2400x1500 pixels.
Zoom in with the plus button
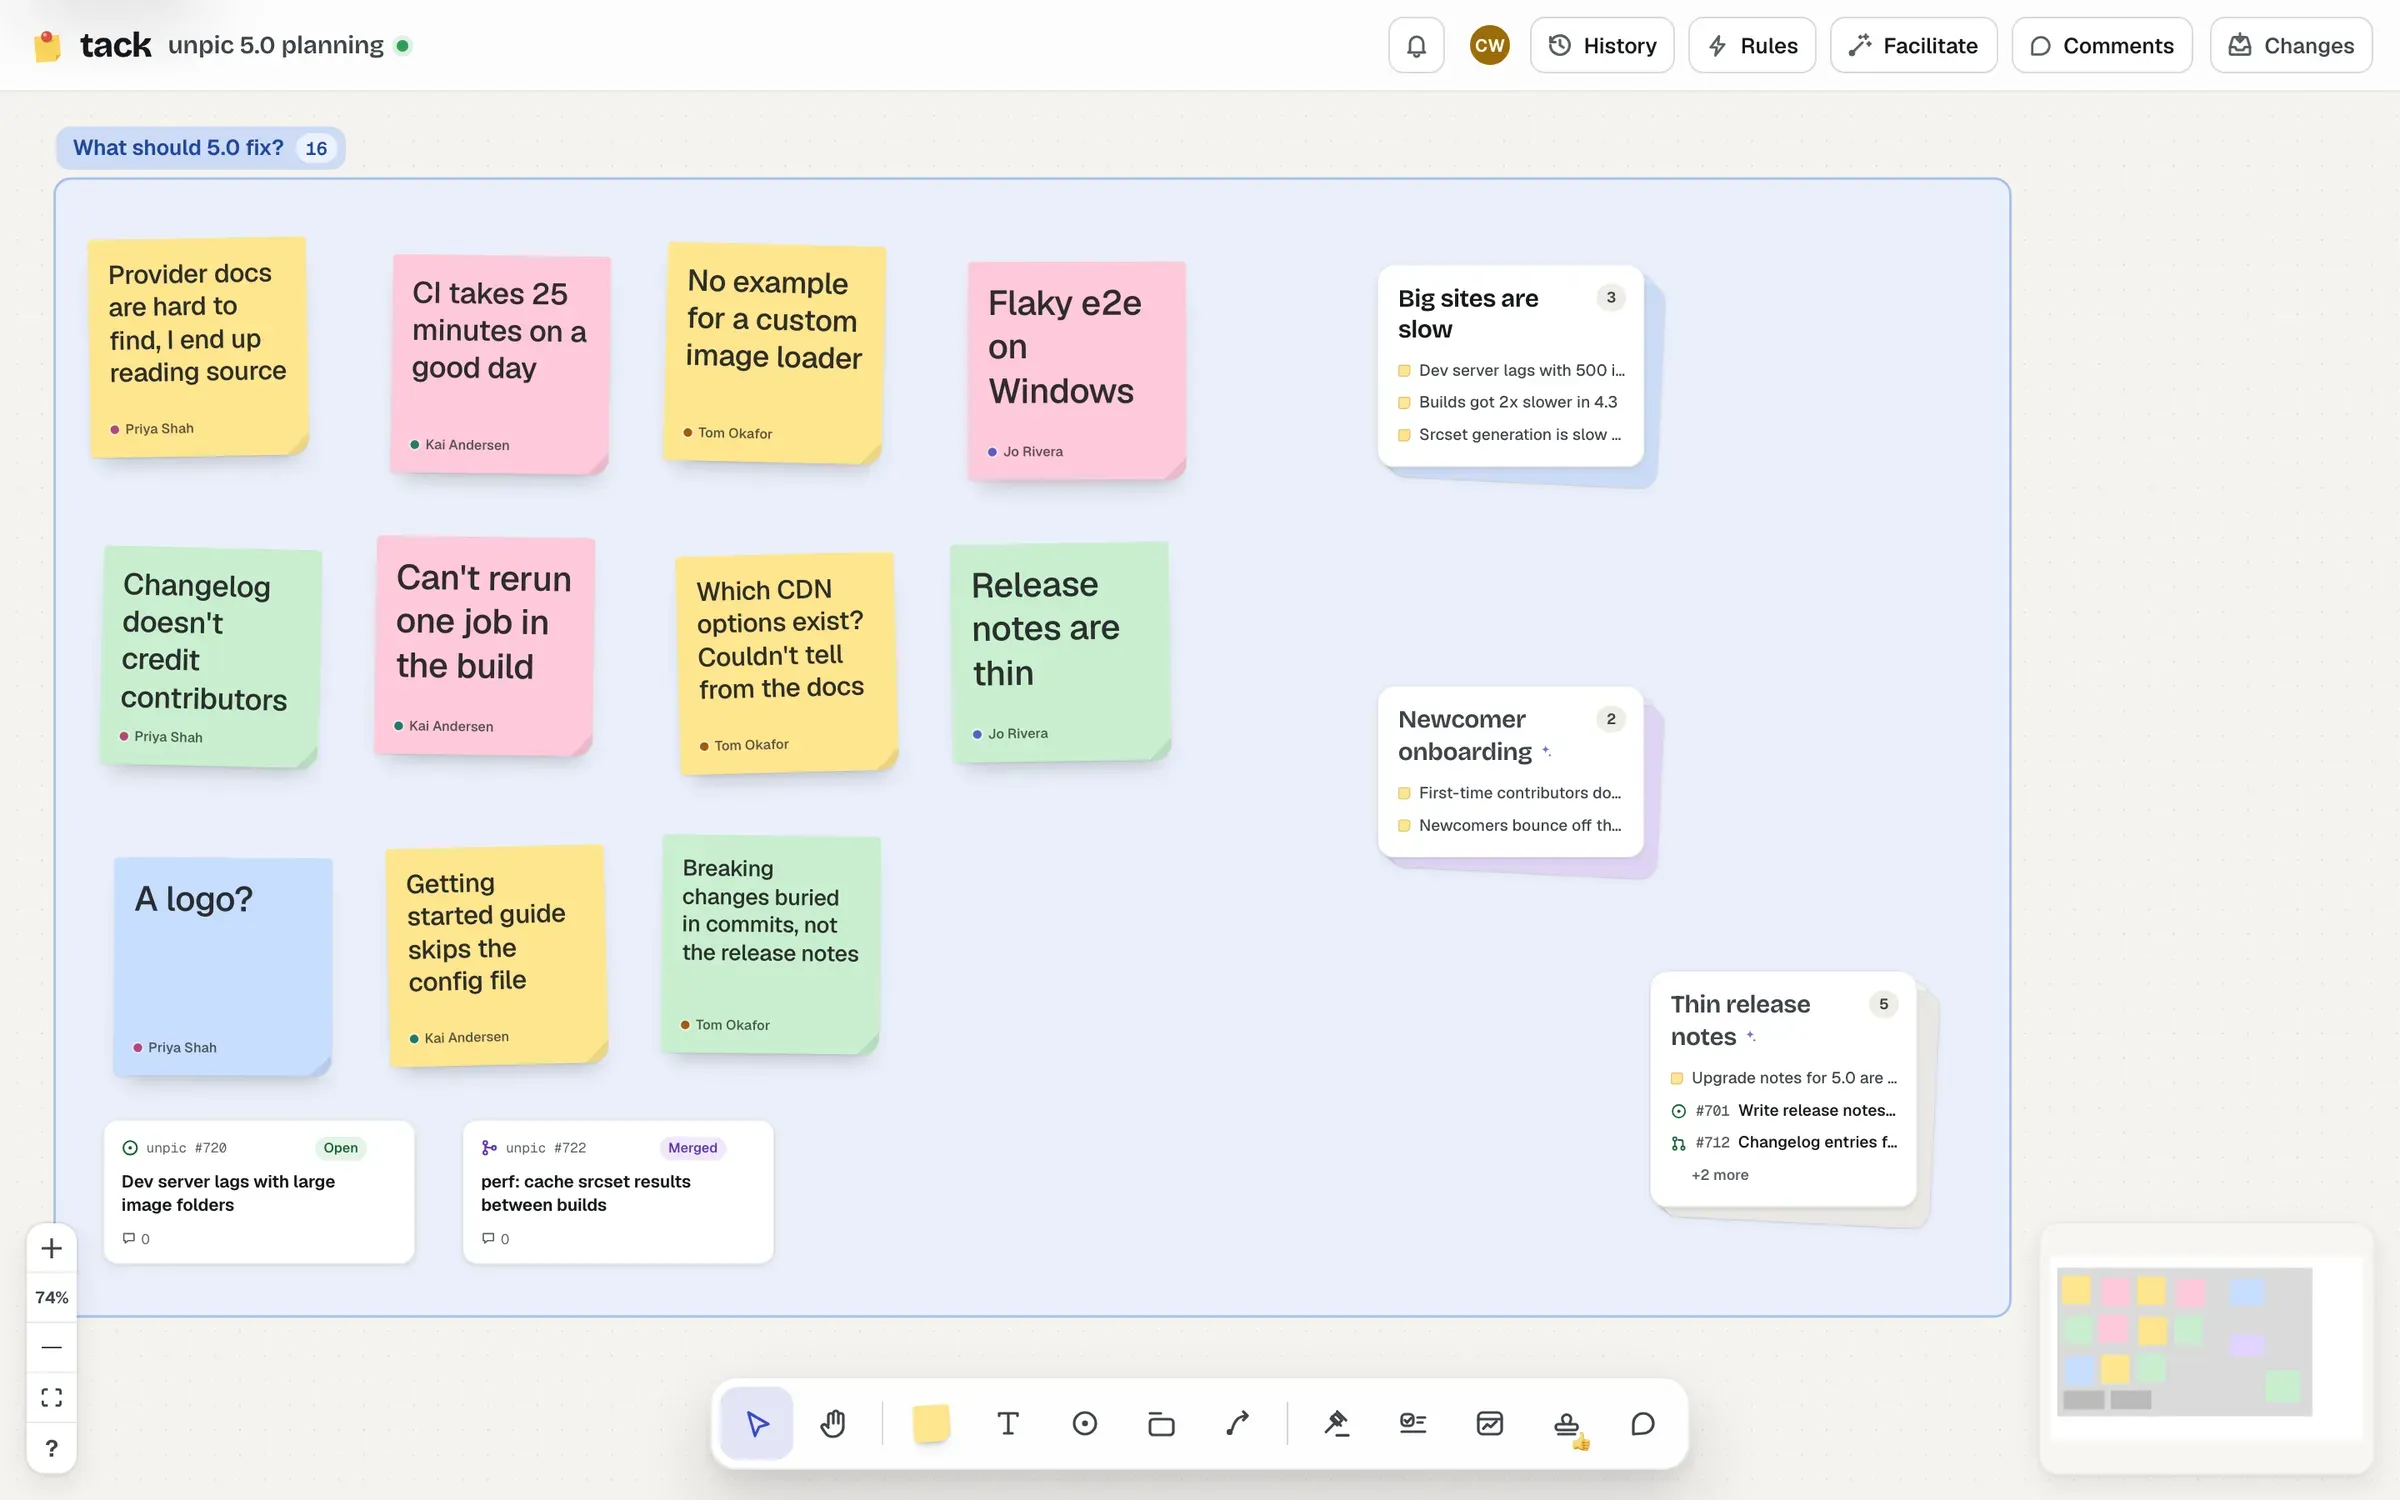52,1248
